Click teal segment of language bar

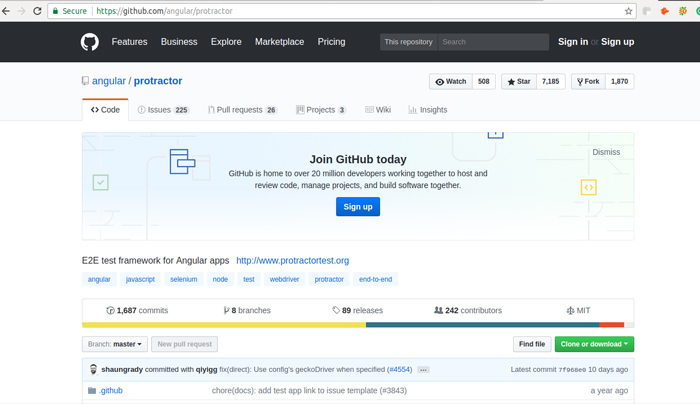(483, 325)
